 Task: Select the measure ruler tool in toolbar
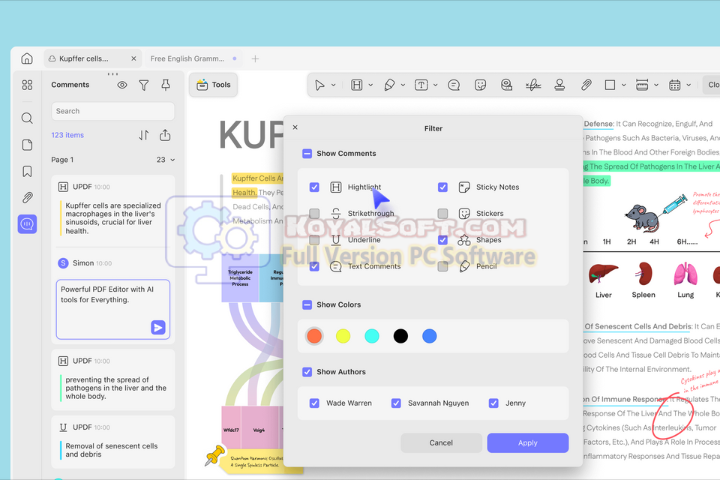642,85
